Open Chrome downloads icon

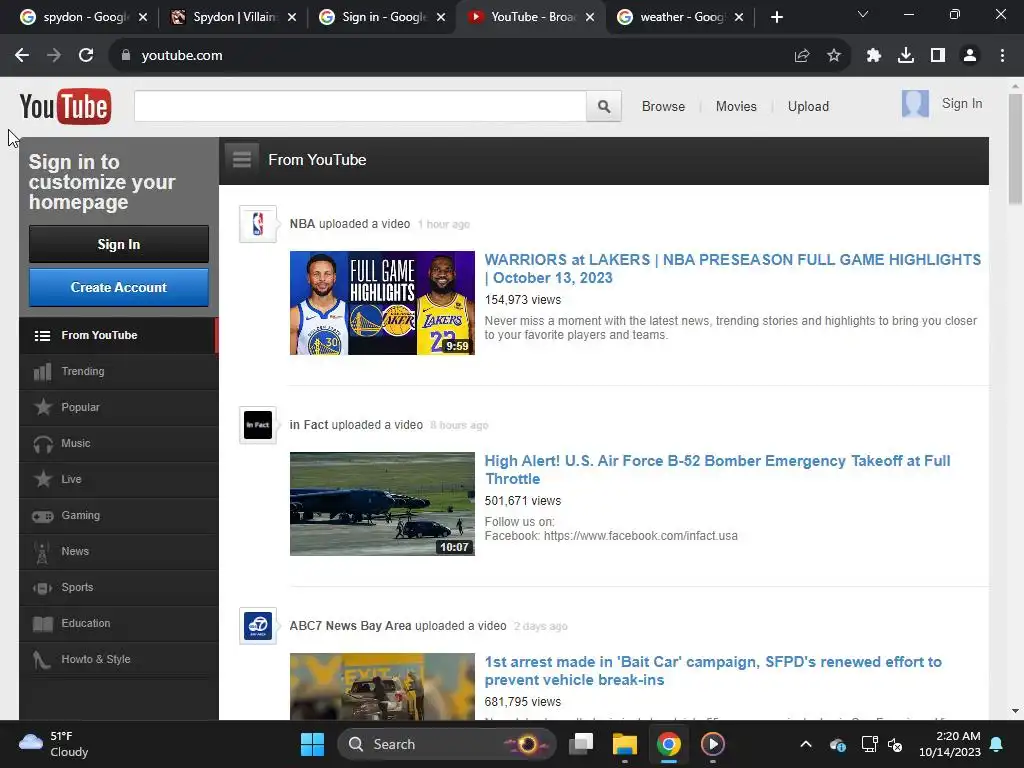point(905,56)
